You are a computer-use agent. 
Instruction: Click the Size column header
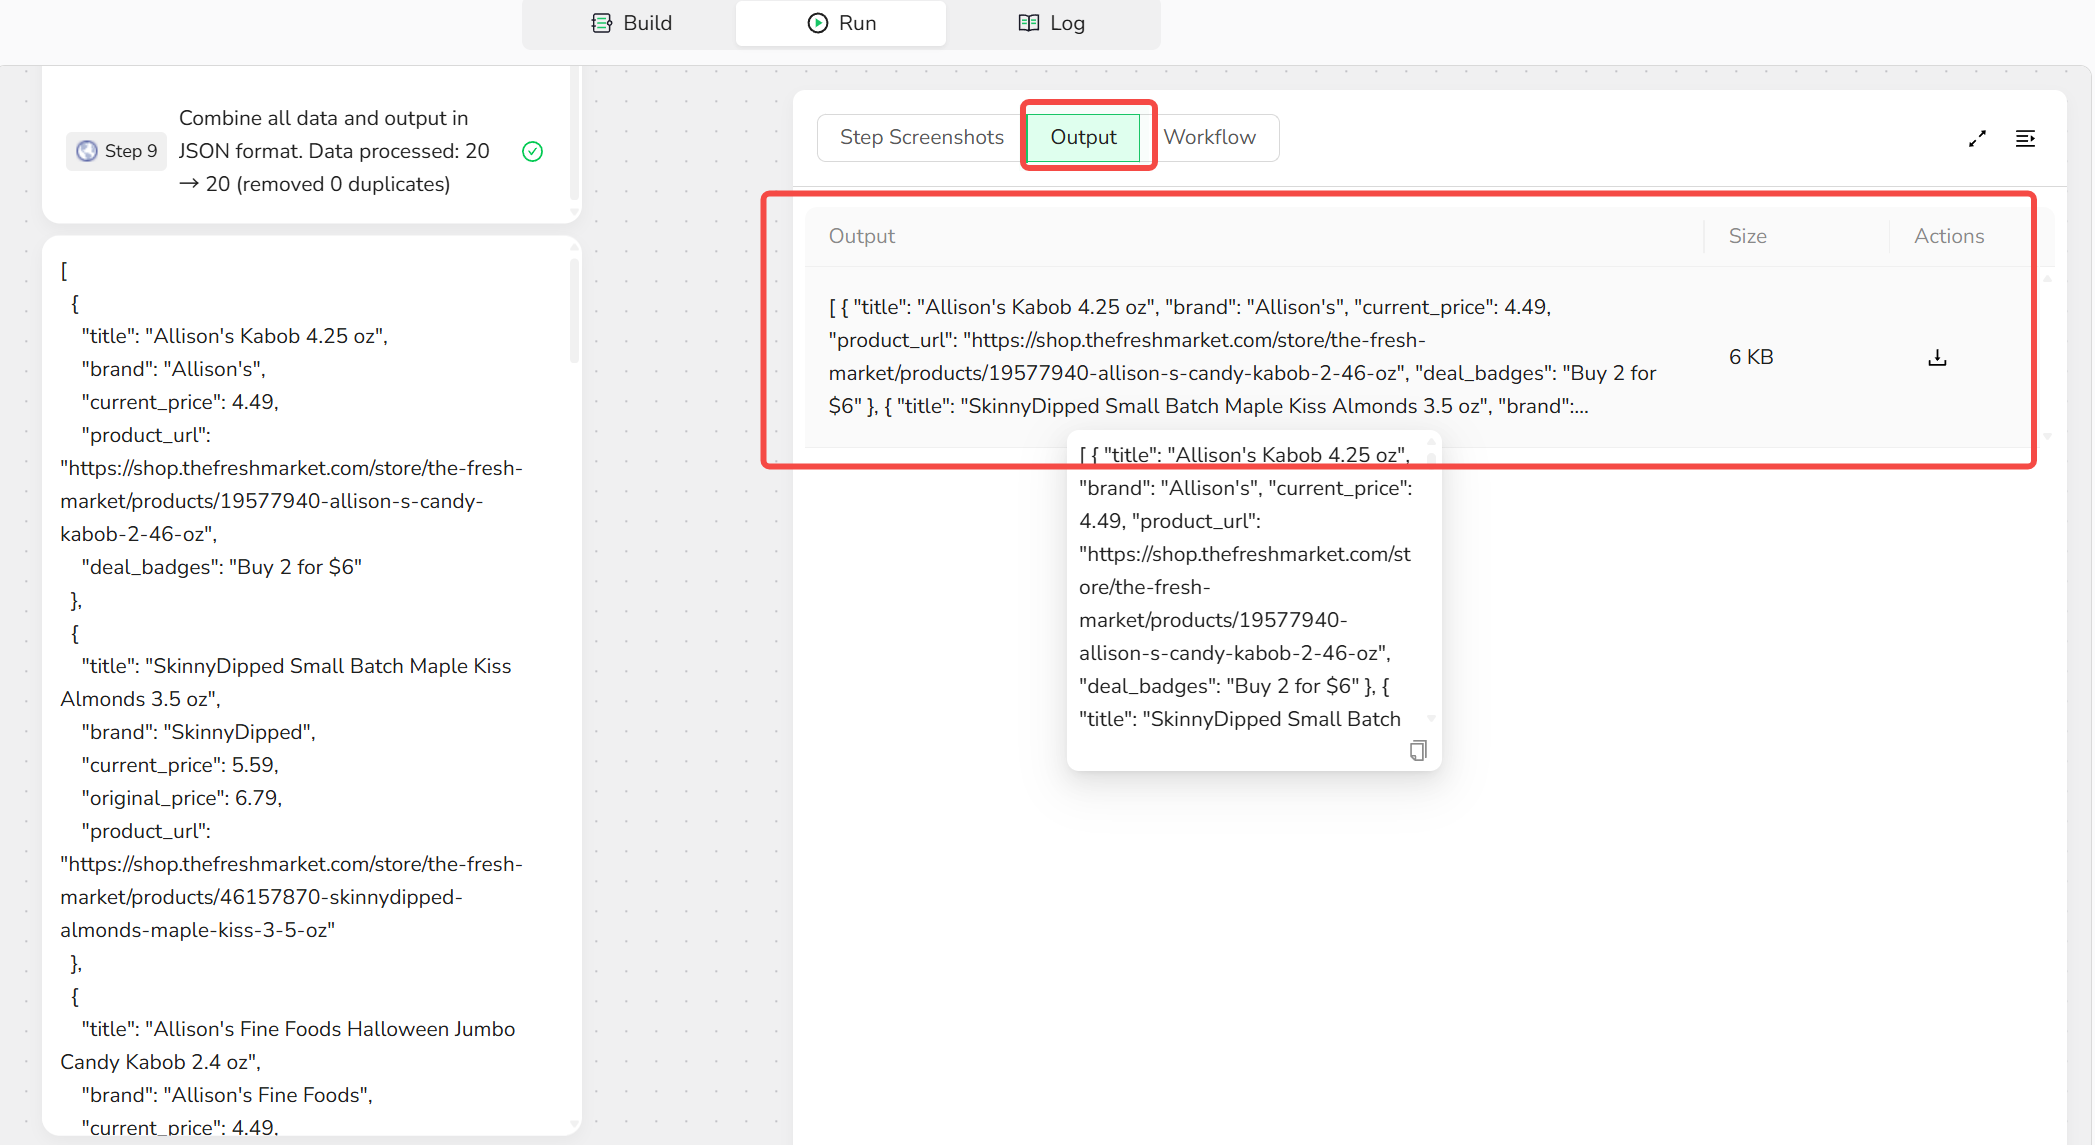[1747, 236]
